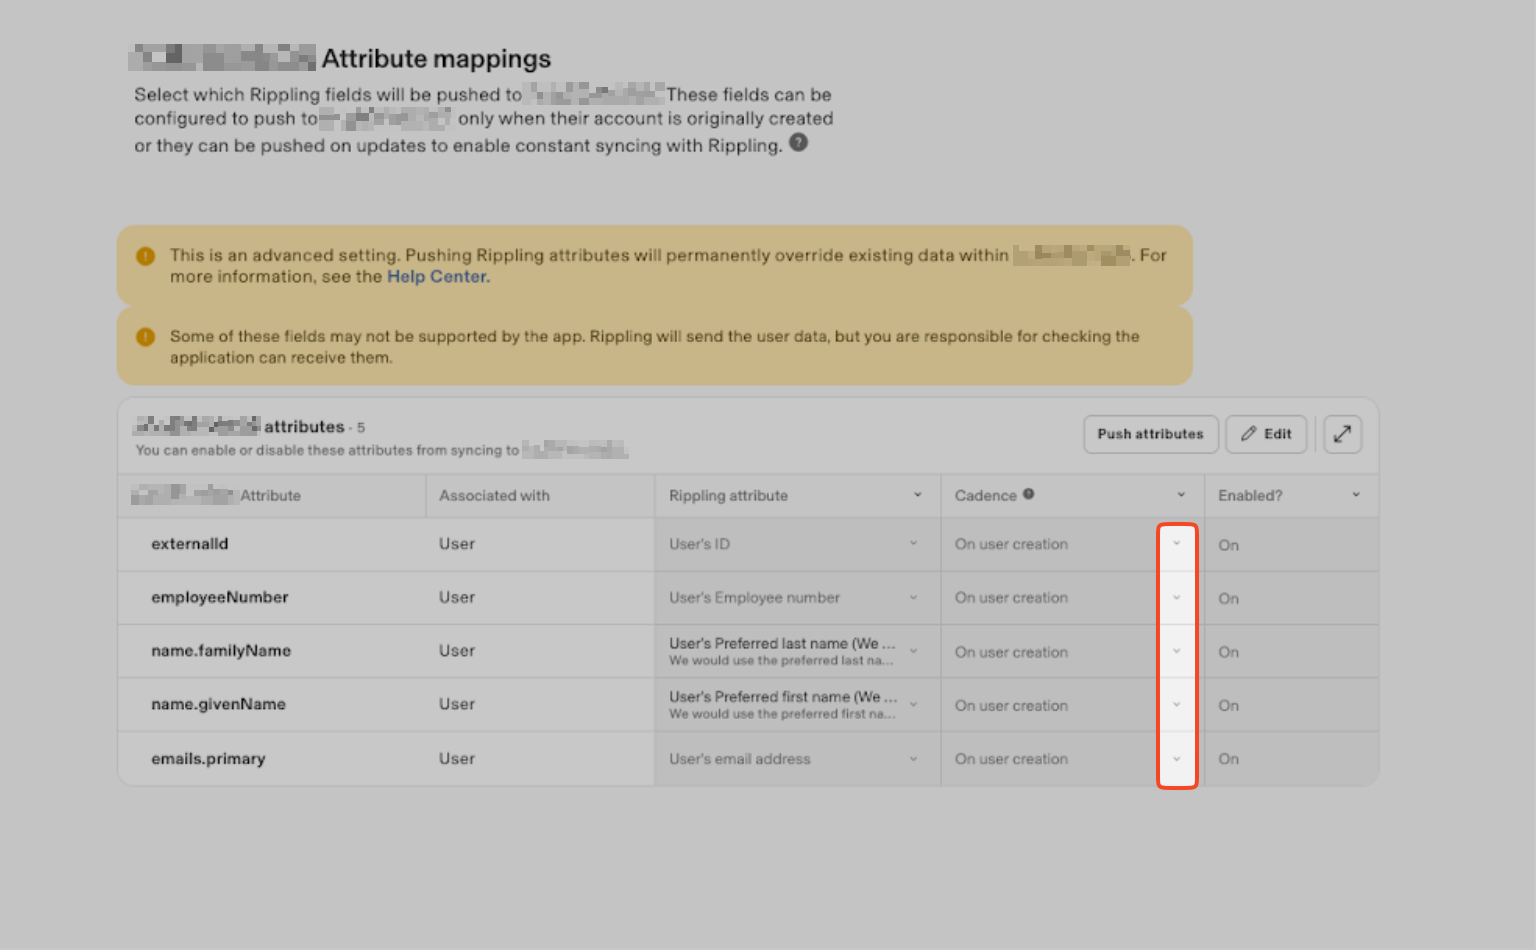Expand the attributes table to full screen
Screen dimensions: 1536x950
[x=1342, y=434]
